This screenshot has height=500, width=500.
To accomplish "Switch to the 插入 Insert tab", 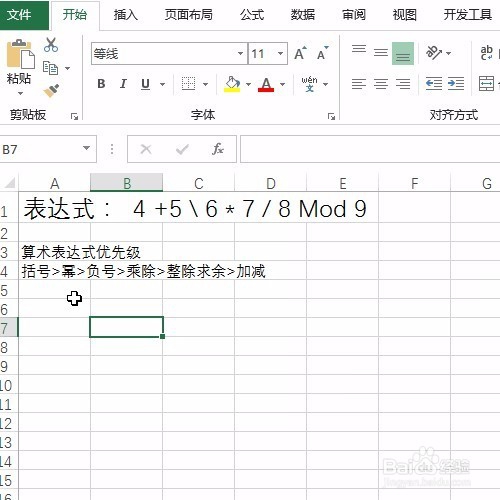I will pyautogui.click(x=125, y=15).
